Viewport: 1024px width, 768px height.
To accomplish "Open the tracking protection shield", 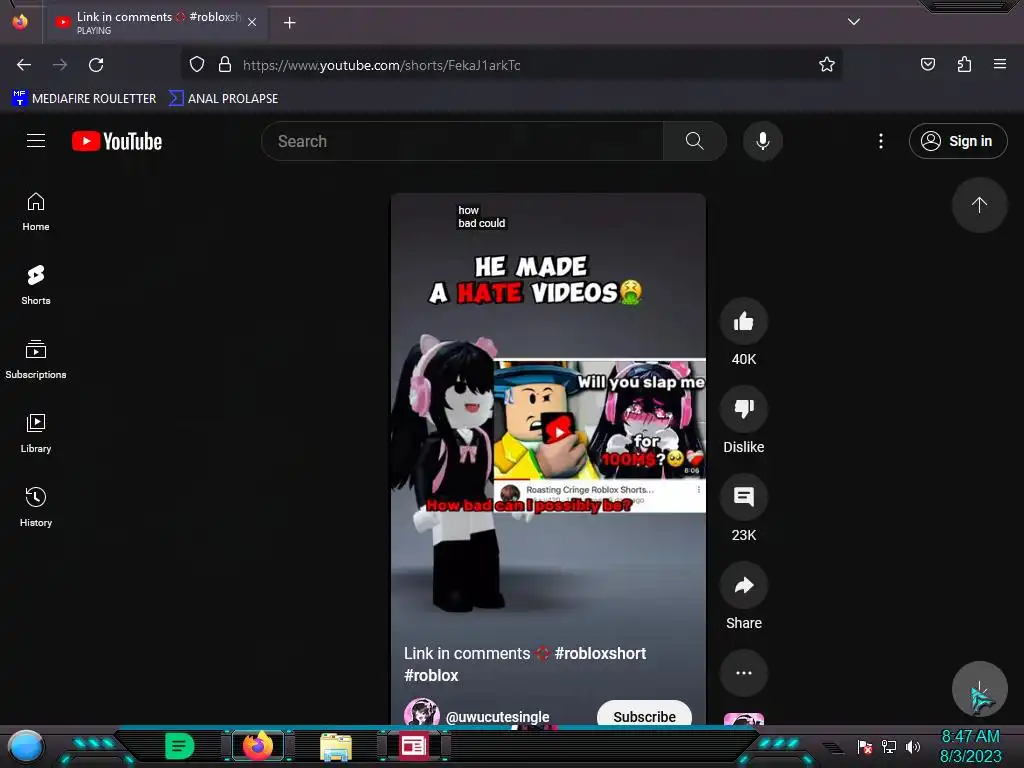I will pyautogui.click(x=197, y=64).
